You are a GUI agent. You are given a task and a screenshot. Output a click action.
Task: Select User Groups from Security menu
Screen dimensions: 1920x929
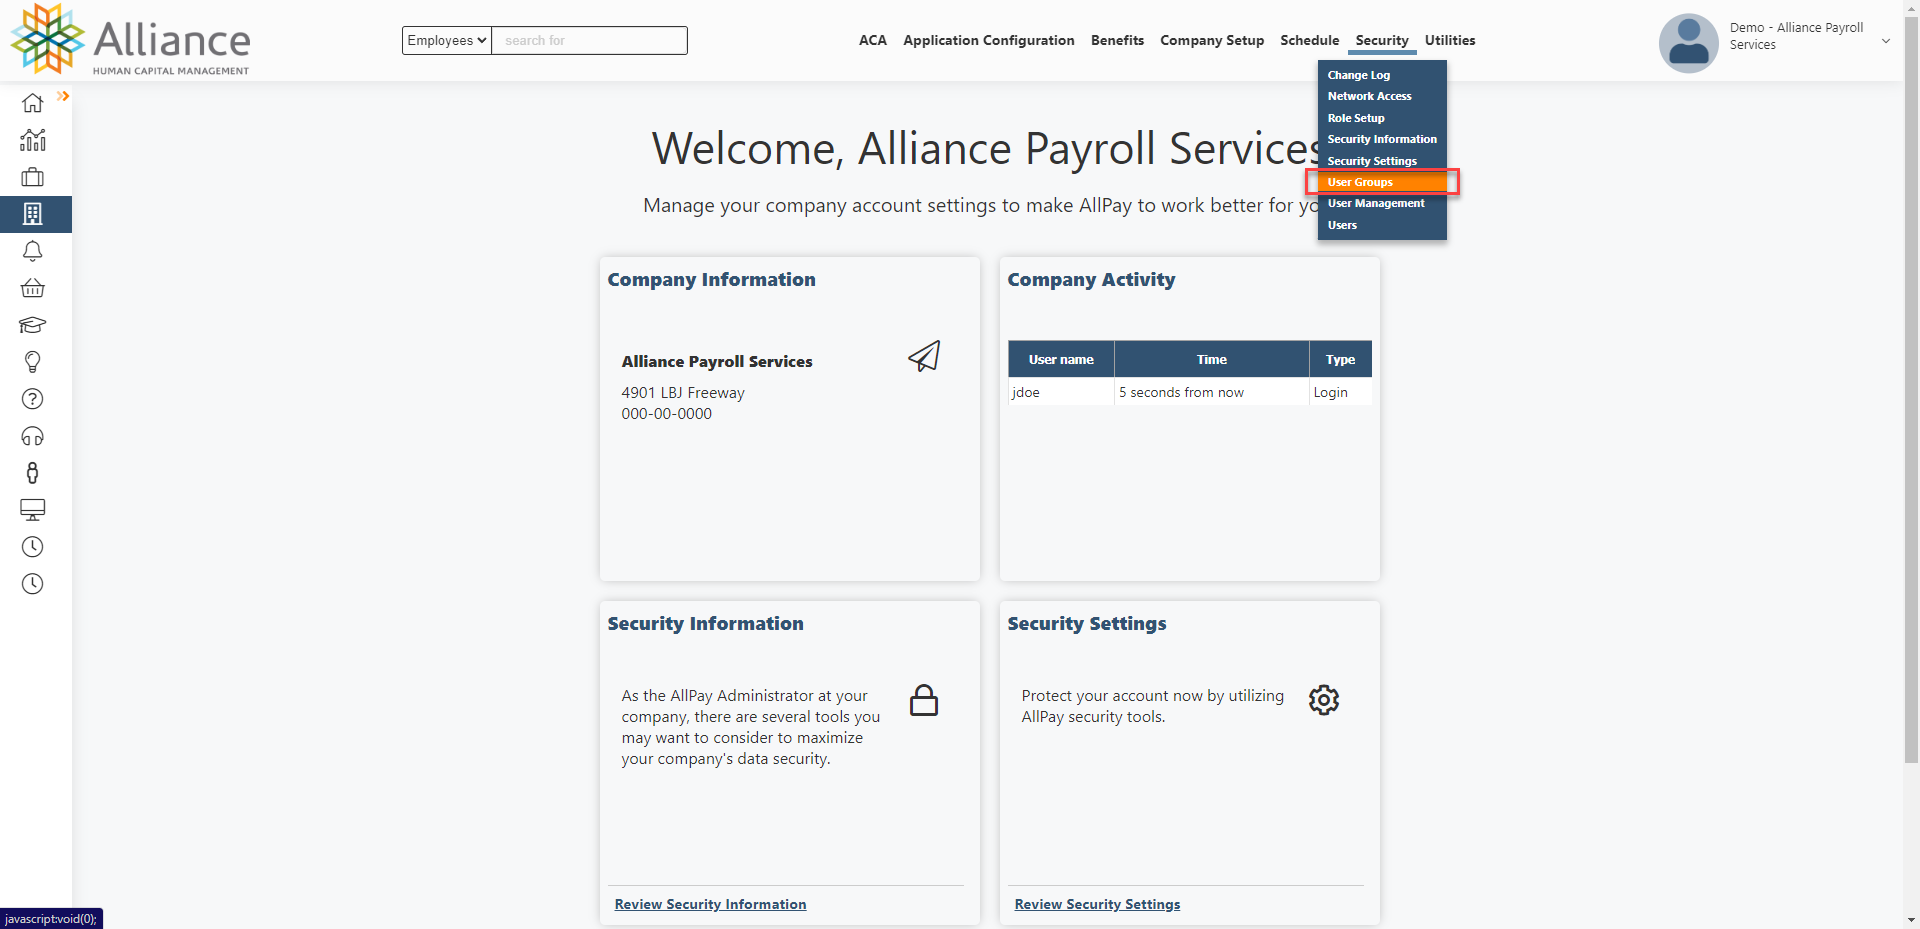tap(1382, 182)
